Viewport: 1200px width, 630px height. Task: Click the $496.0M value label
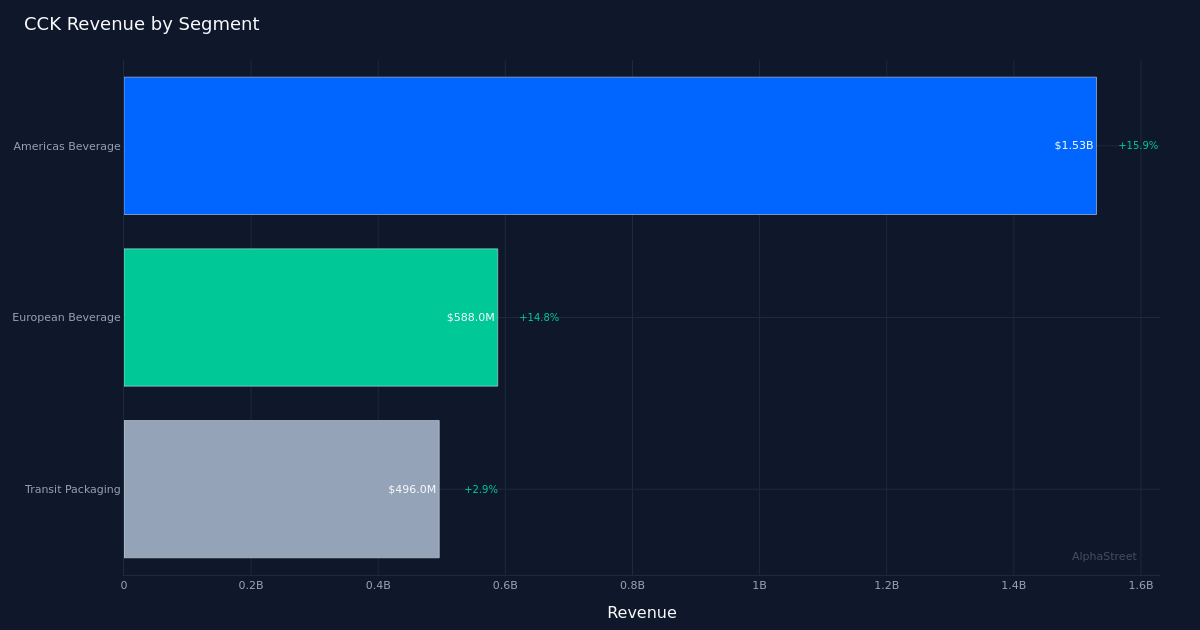(x=412, y=489)
